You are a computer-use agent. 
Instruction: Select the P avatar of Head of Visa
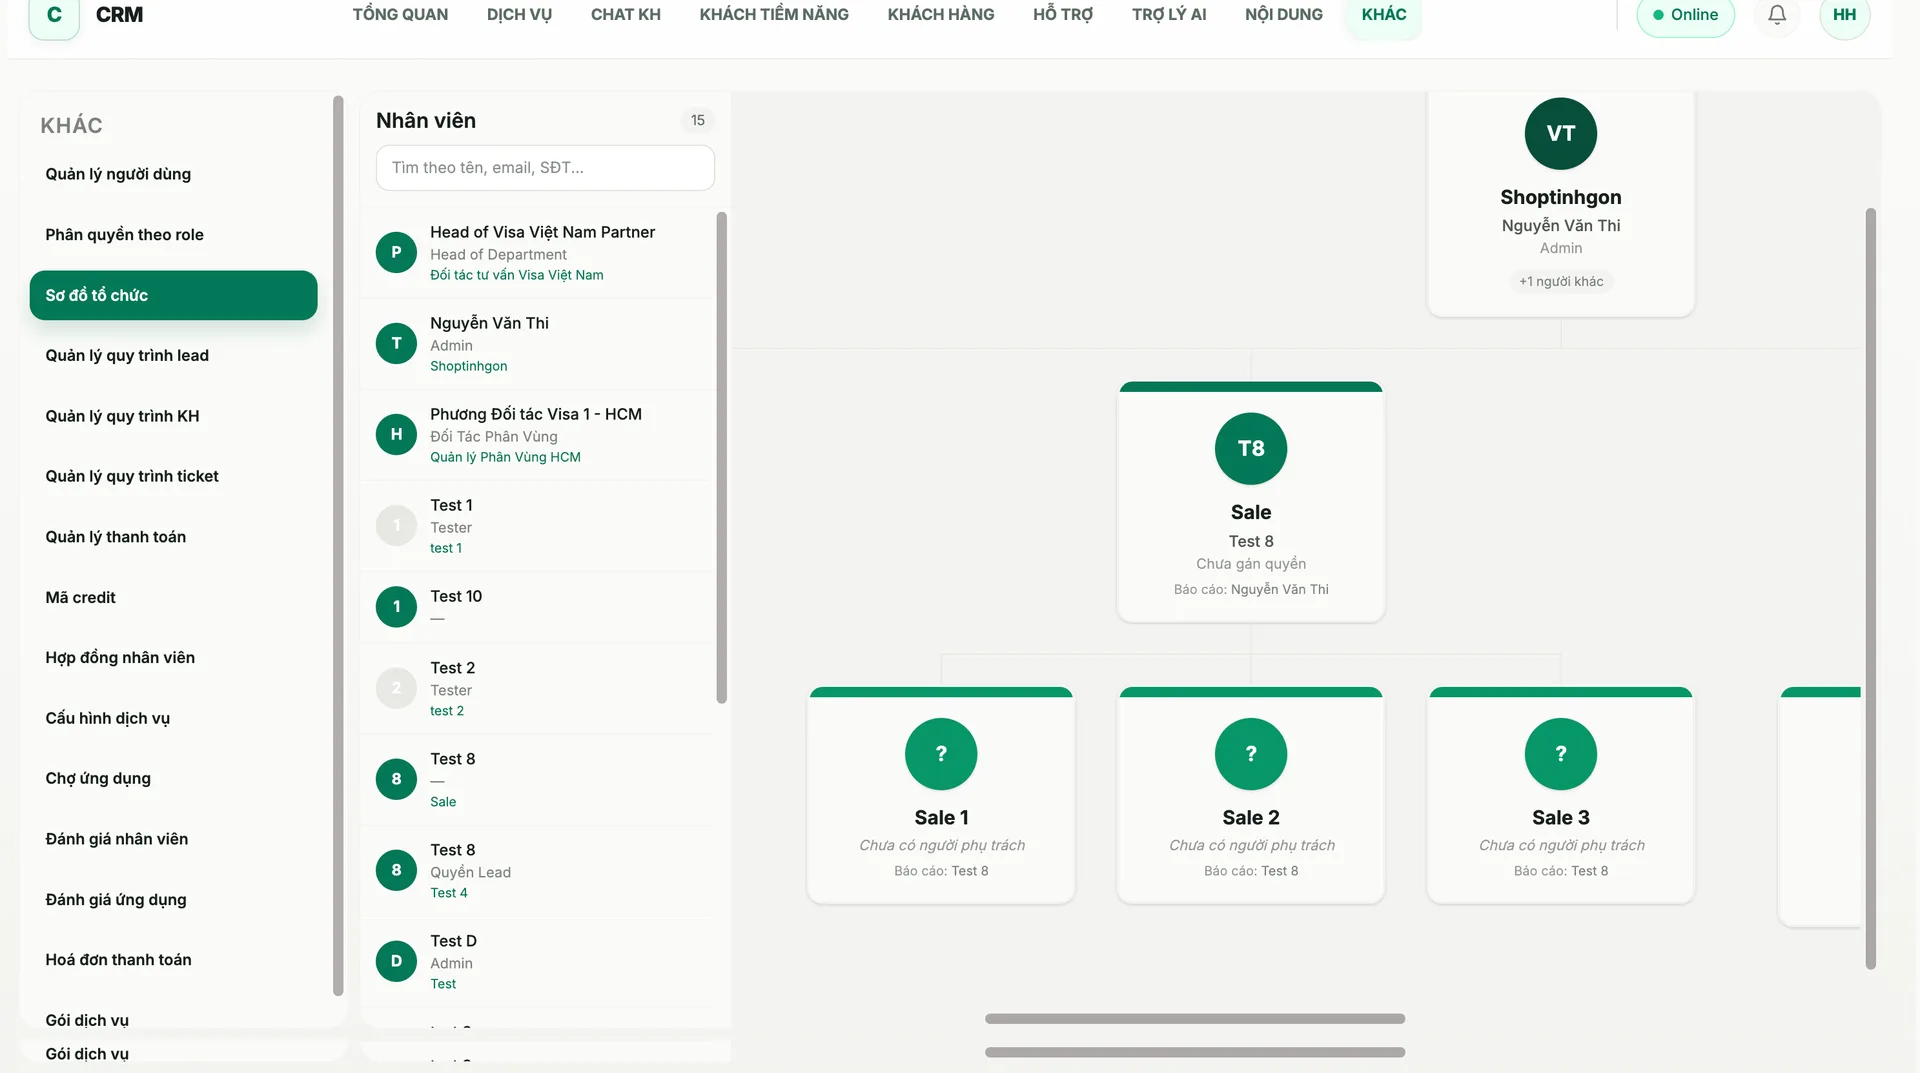pyautogui.click(x=396, y=252)
